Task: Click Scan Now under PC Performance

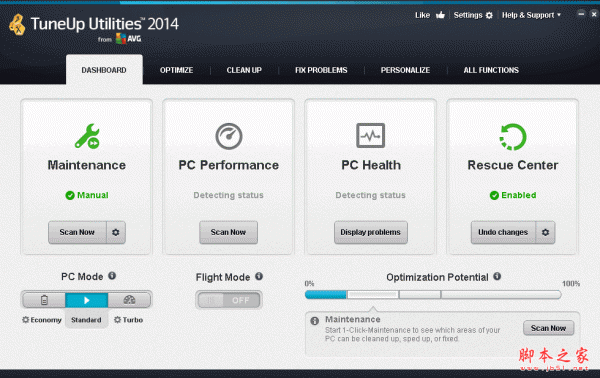Action: pos(228,232)
